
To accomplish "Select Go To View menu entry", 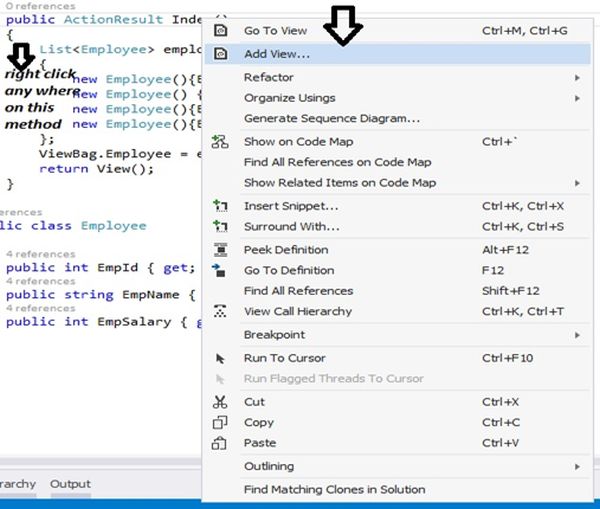I will tap(397, 31).
